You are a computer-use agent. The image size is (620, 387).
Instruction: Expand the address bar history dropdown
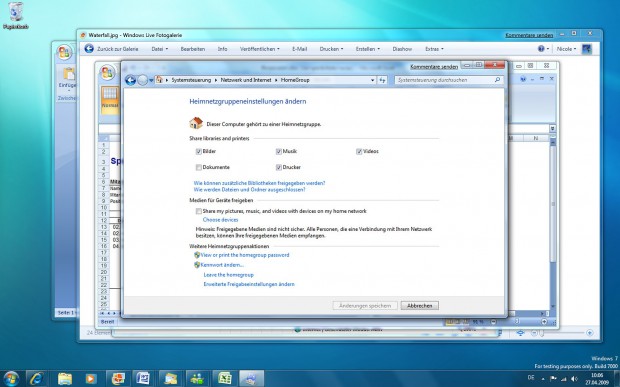point(372,80)
